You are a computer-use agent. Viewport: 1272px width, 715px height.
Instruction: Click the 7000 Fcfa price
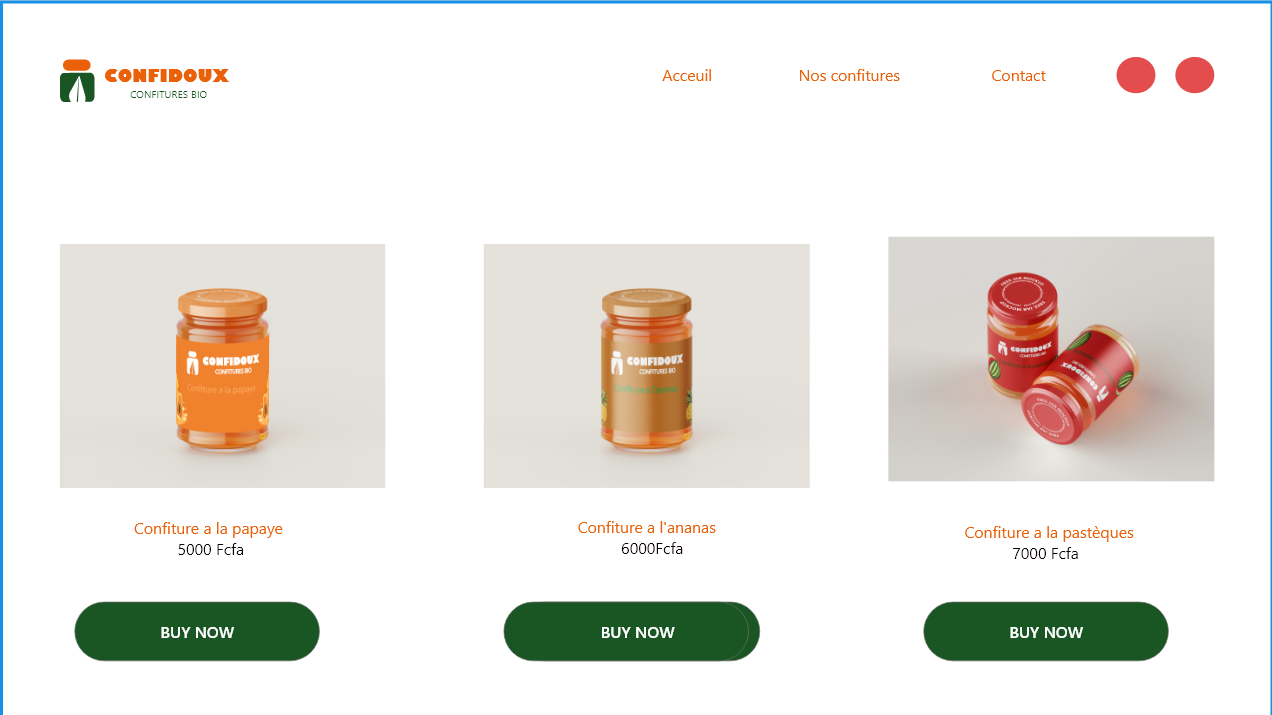pos(1045,554)
